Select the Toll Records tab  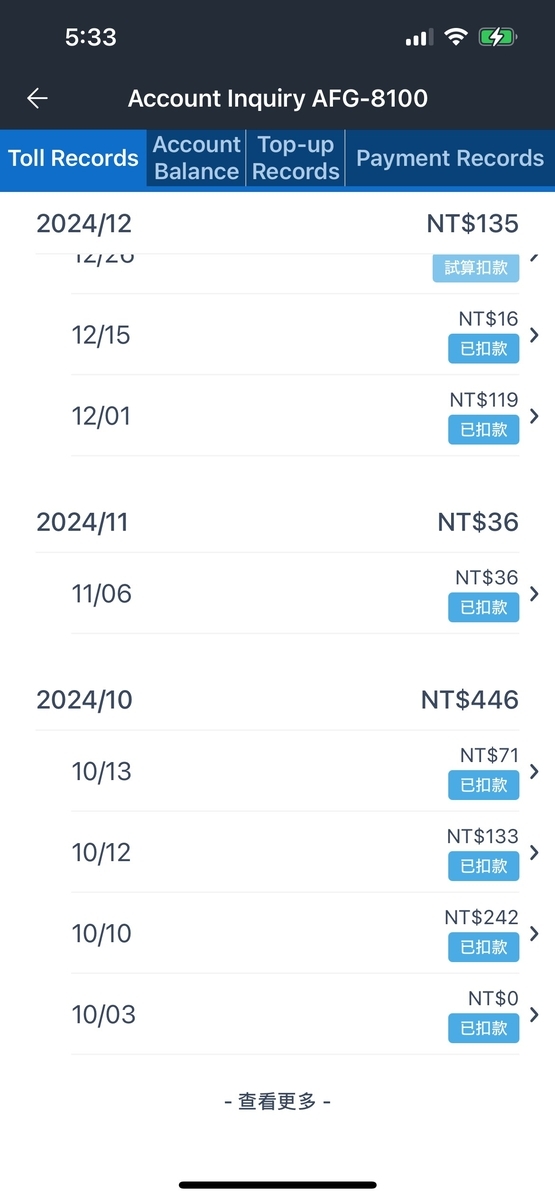pos(74,158)
